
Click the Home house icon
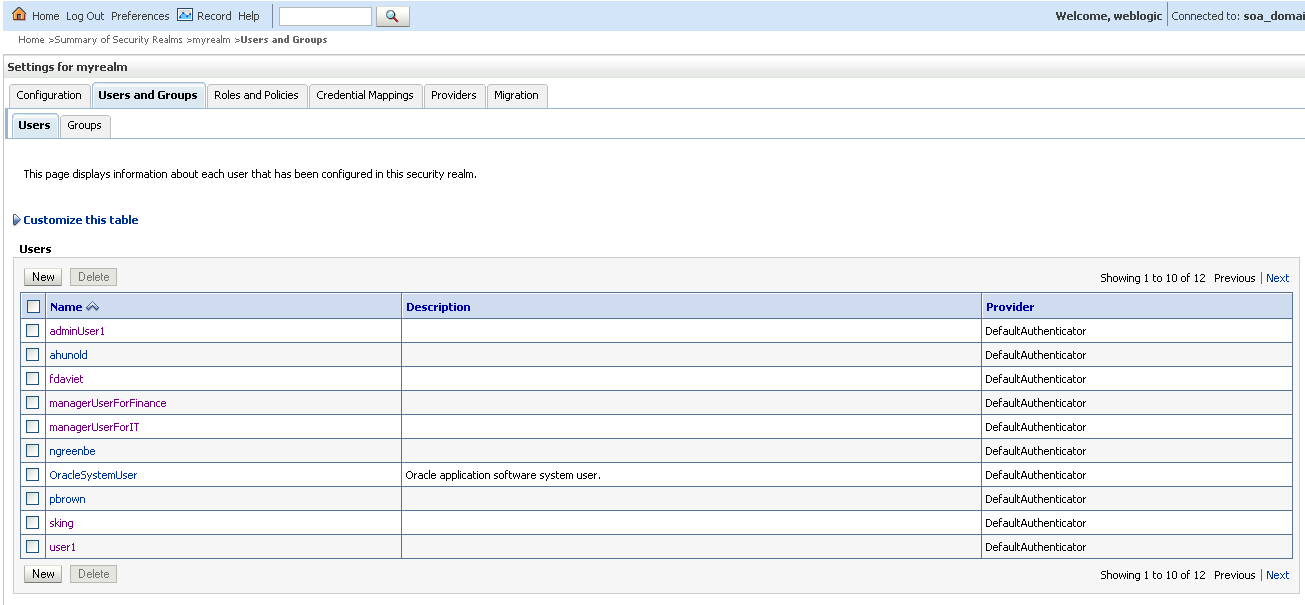pos(19,15)
